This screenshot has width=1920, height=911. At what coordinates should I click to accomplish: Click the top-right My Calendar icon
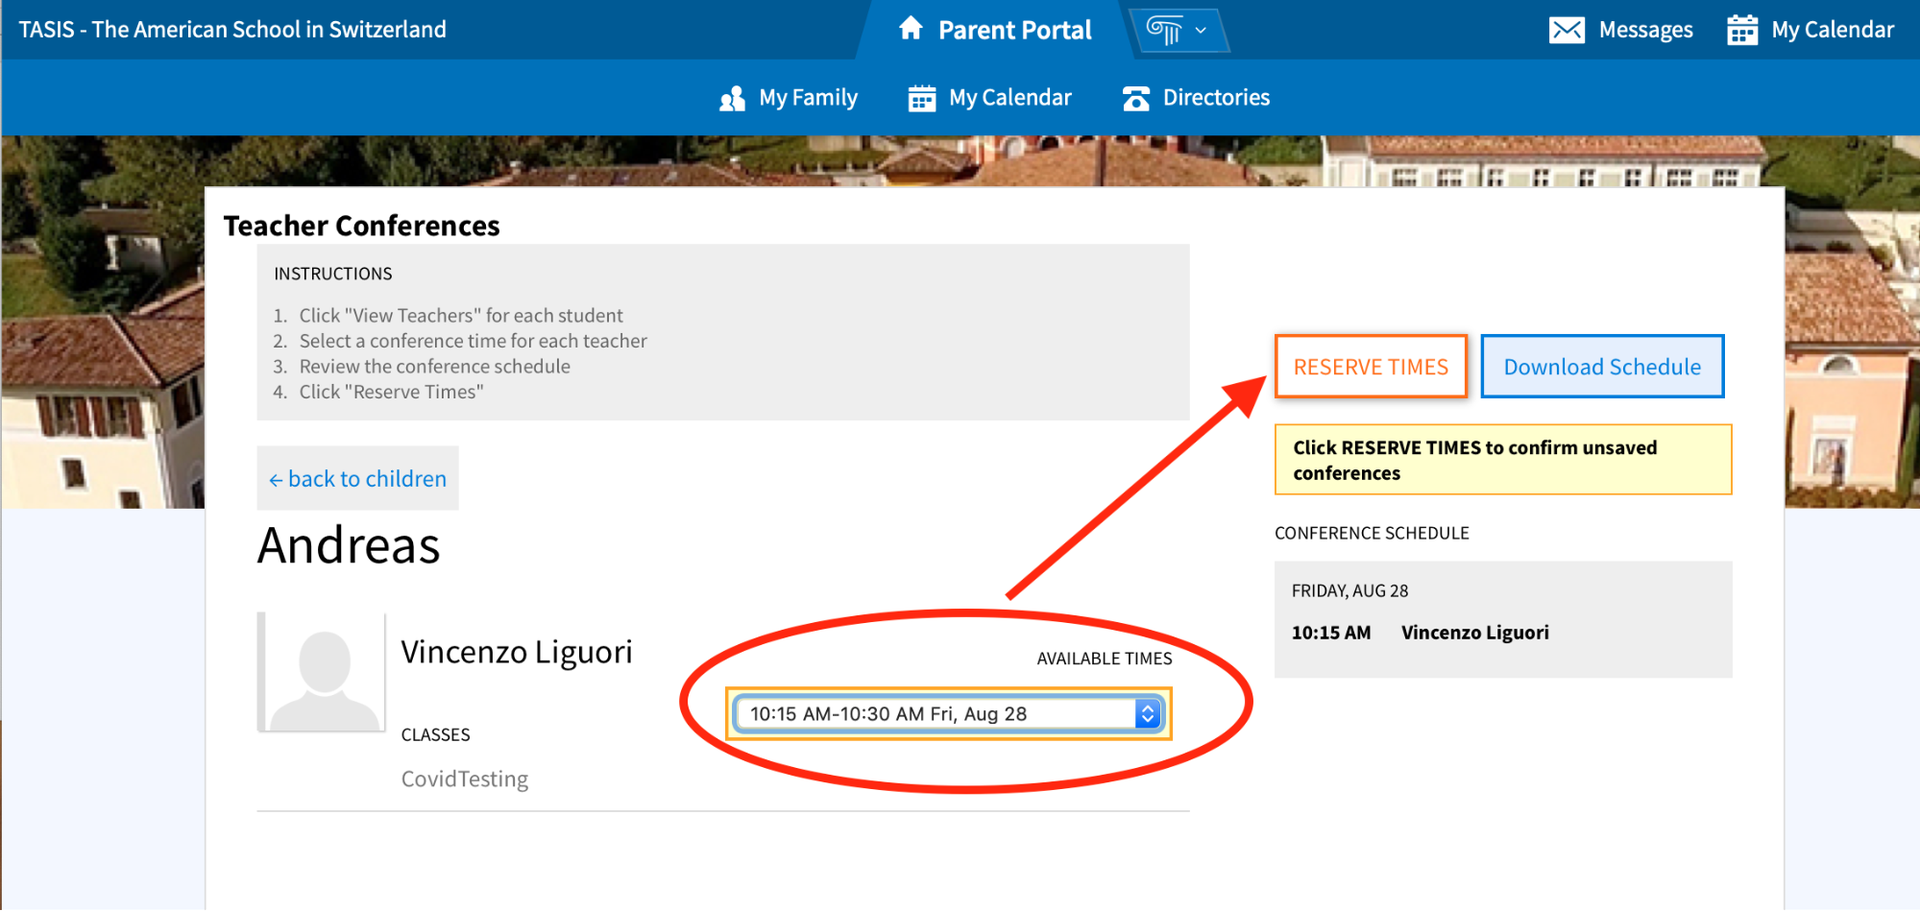tap(1742, 30)
